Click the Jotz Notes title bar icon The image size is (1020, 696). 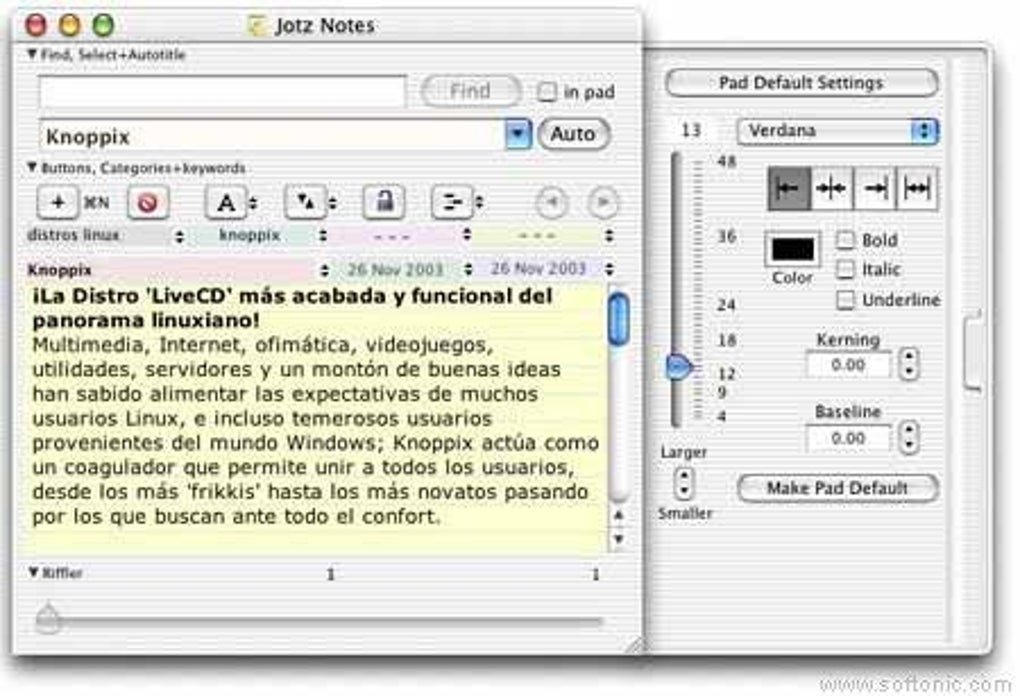click(x=258, y=25)
